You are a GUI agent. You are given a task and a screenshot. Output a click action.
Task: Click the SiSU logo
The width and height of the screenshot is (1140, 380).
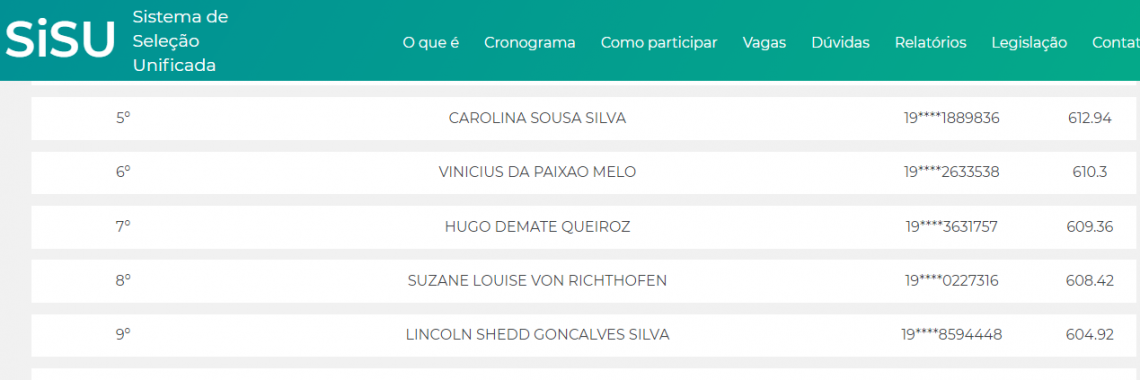(60, 40)
